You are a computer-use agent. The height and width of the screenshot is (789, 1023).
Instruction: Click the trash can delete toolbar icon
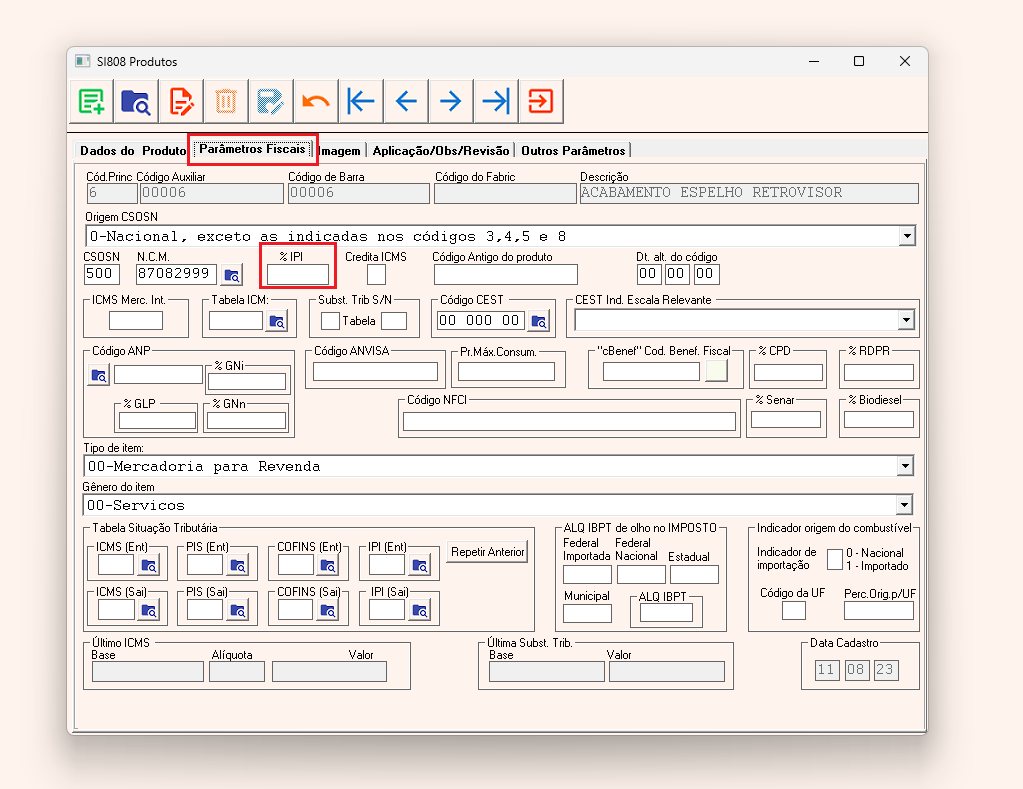pyautogui.click(x=226, y=101)
